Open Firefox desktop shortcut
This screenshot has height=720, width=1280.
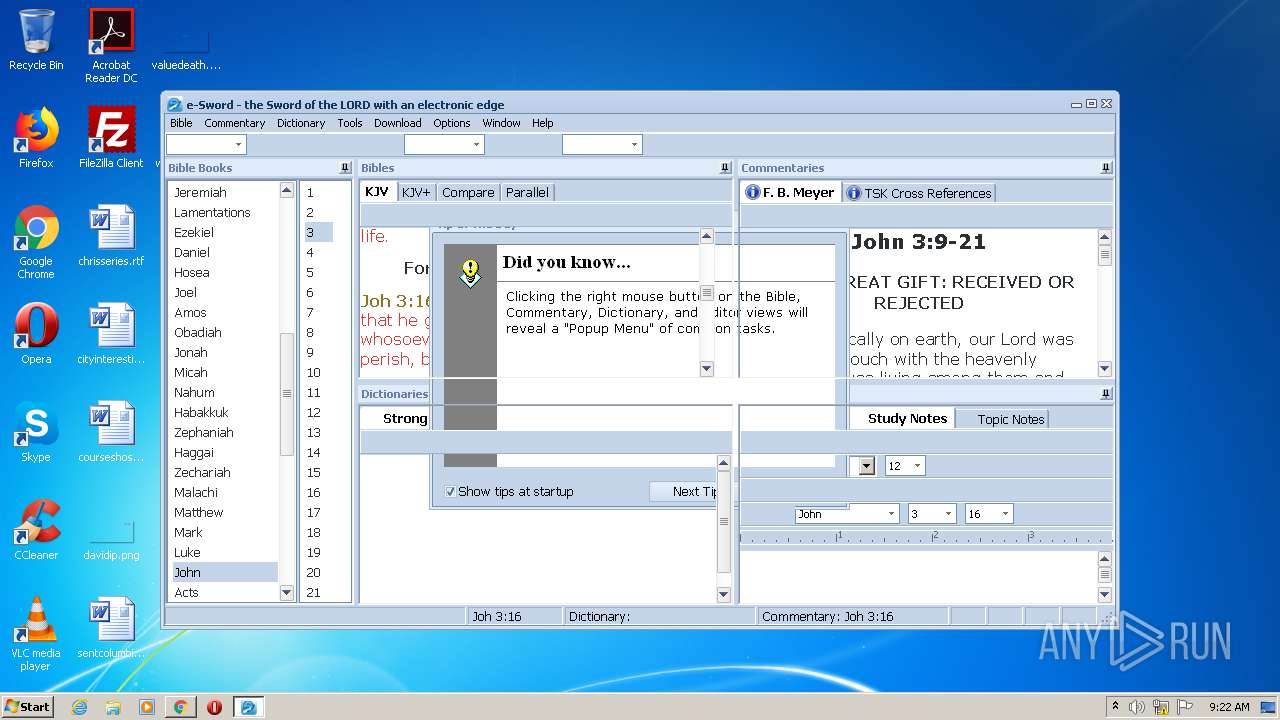click(x=36, y=138)
